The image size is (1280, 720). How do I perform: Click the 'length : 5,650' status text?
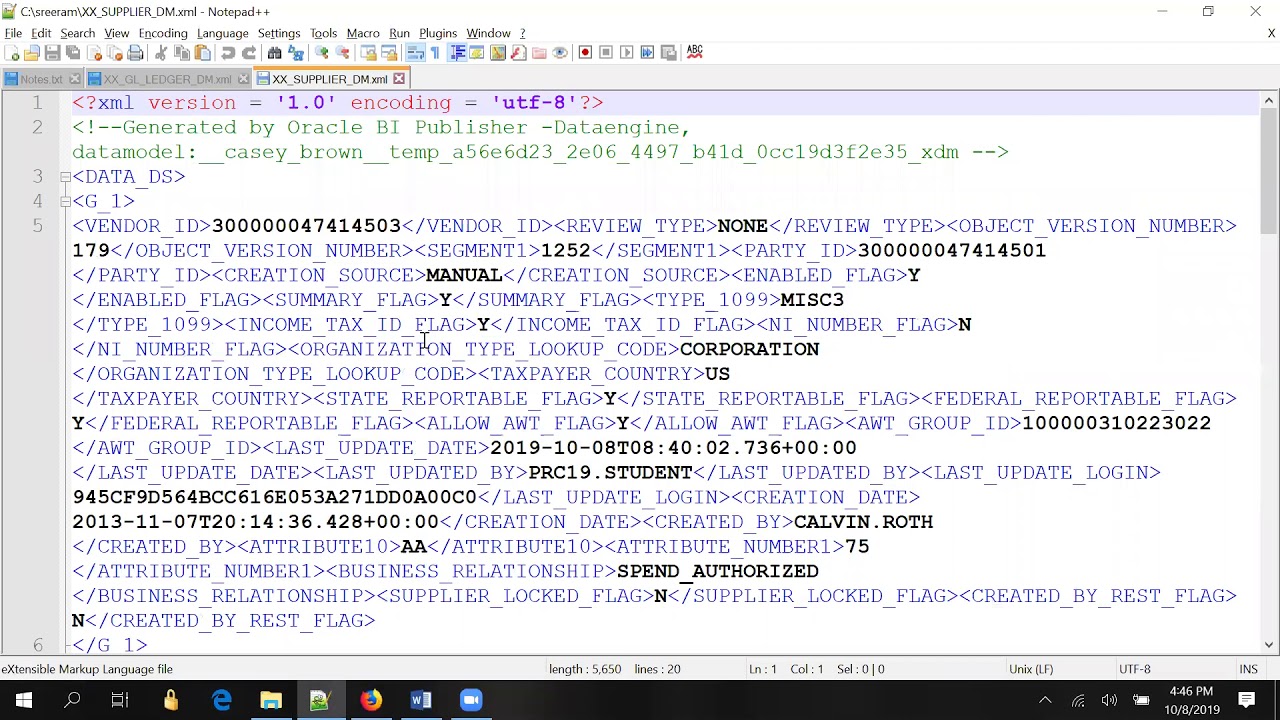pyautogui.click(x=585, y=669)
